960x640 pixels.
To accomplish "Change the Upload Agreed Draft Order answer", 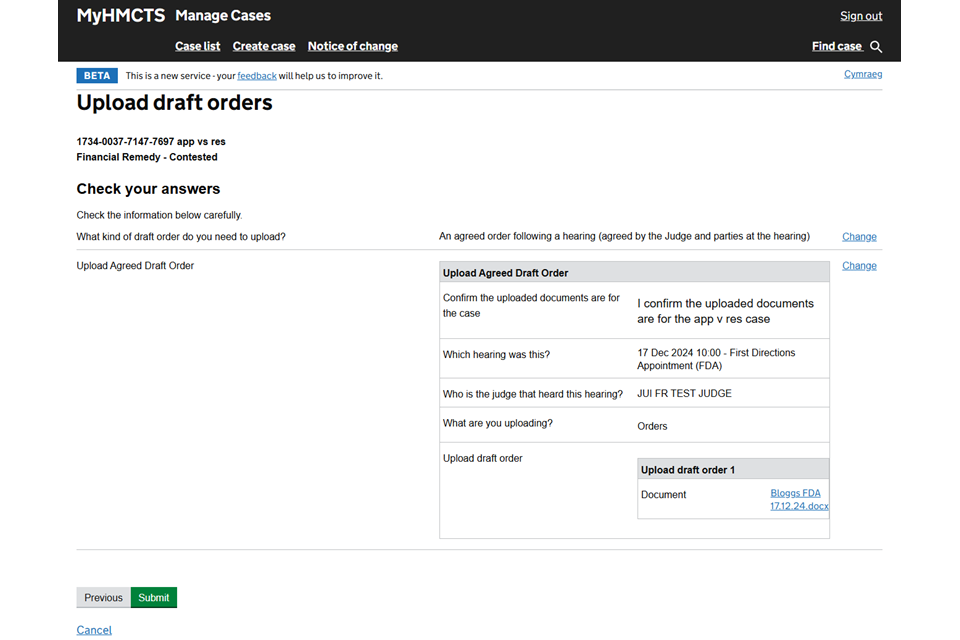I will pyautogui.click(x=858, y=266).
